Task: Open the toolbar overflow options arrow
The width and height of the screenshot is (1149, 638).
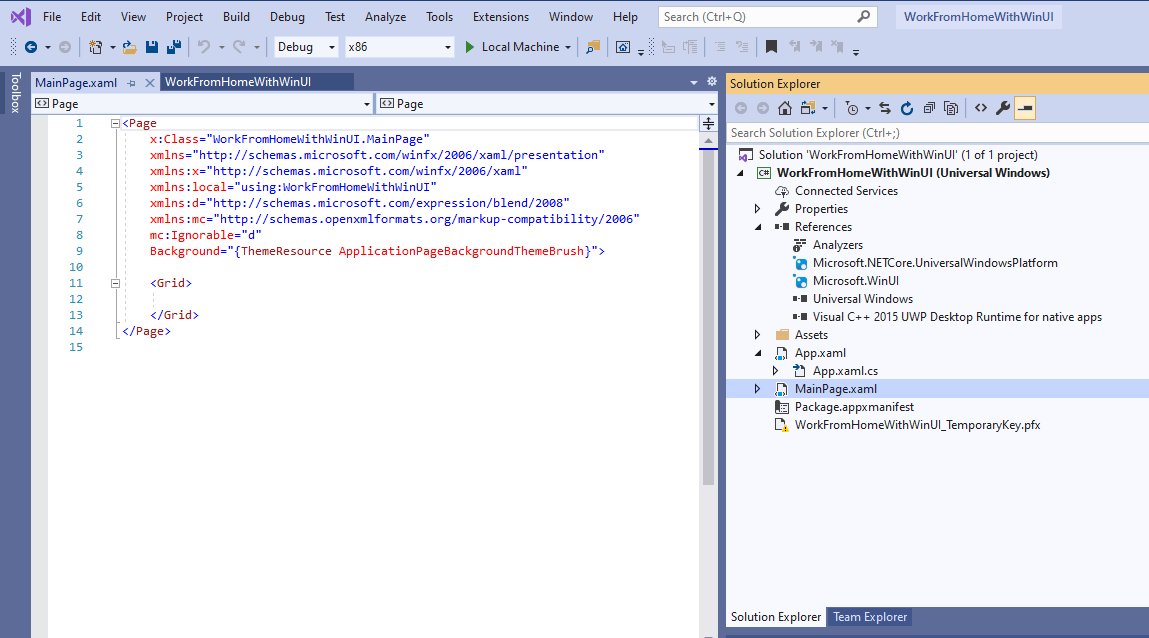Action: [x=856, y=52]
